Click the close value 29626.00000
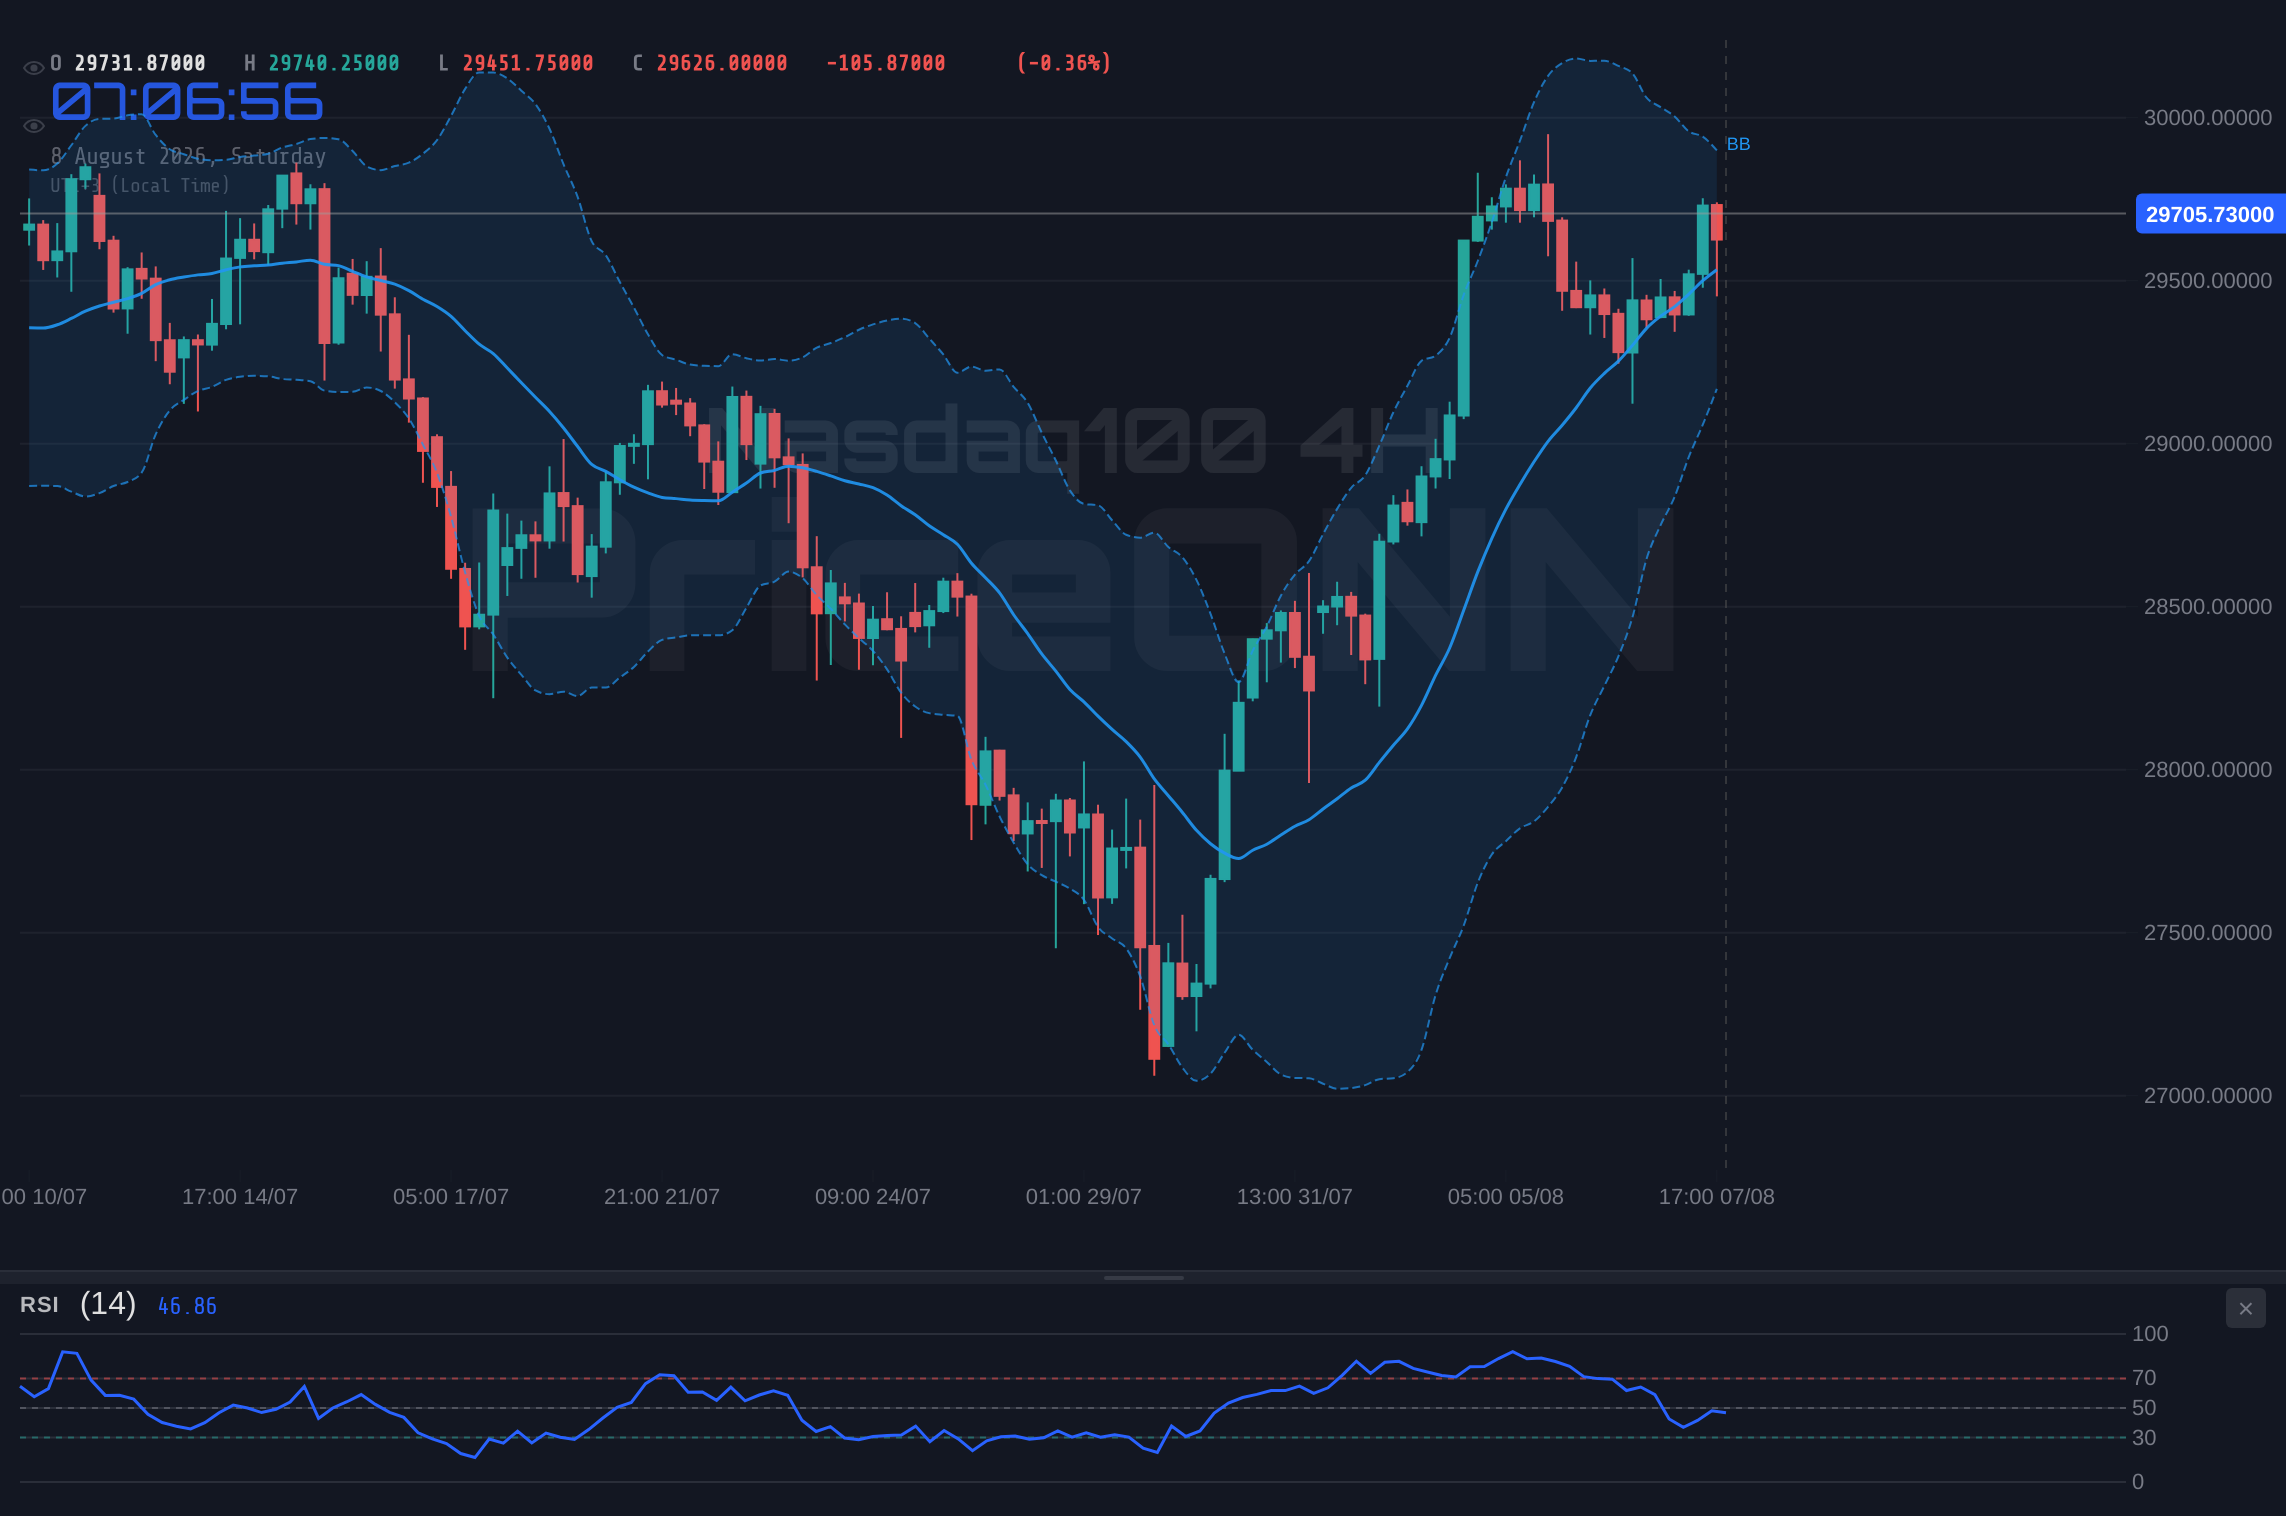This screenshot has height=1516, width=2286. point(722,63)
